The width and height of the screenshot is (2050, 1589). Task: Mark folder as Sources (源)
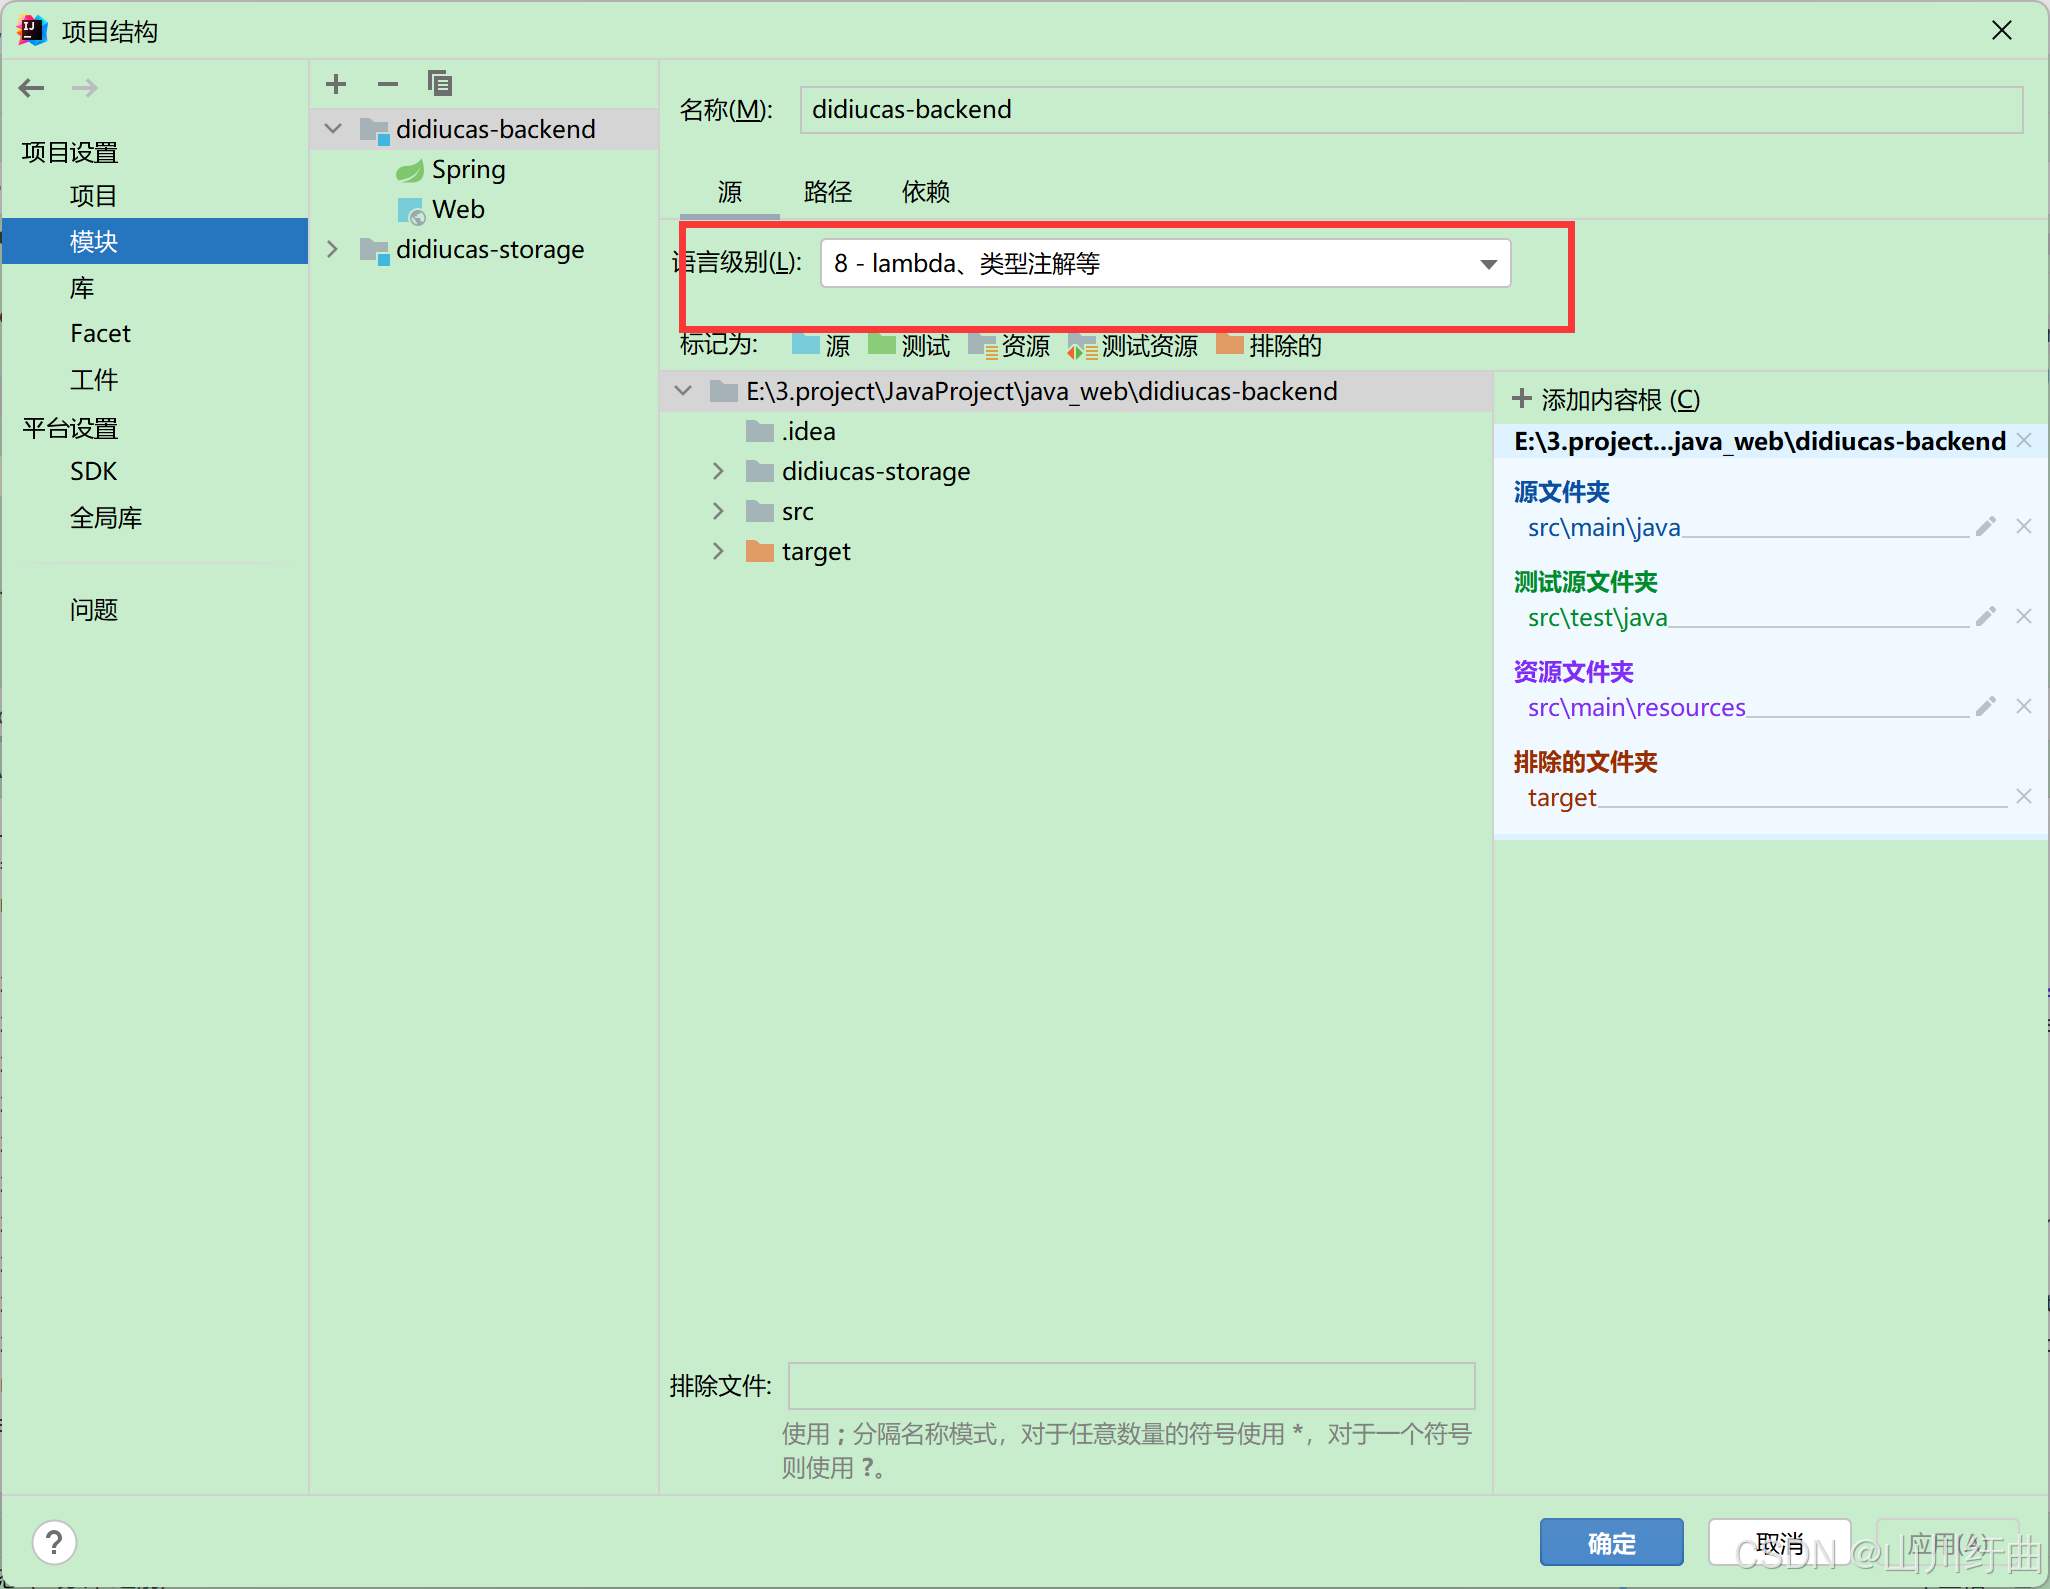(x=820, y=346)
